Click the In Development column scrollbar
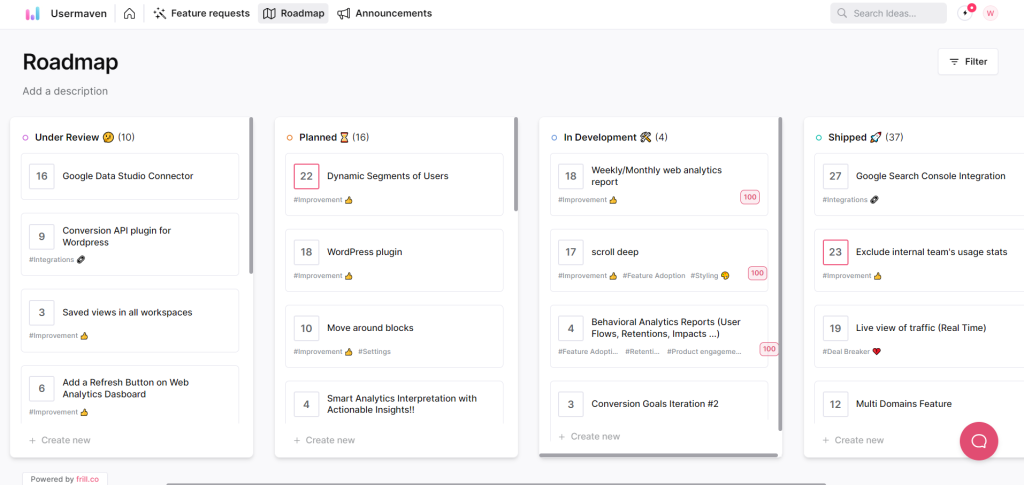 tap(780, 274)
